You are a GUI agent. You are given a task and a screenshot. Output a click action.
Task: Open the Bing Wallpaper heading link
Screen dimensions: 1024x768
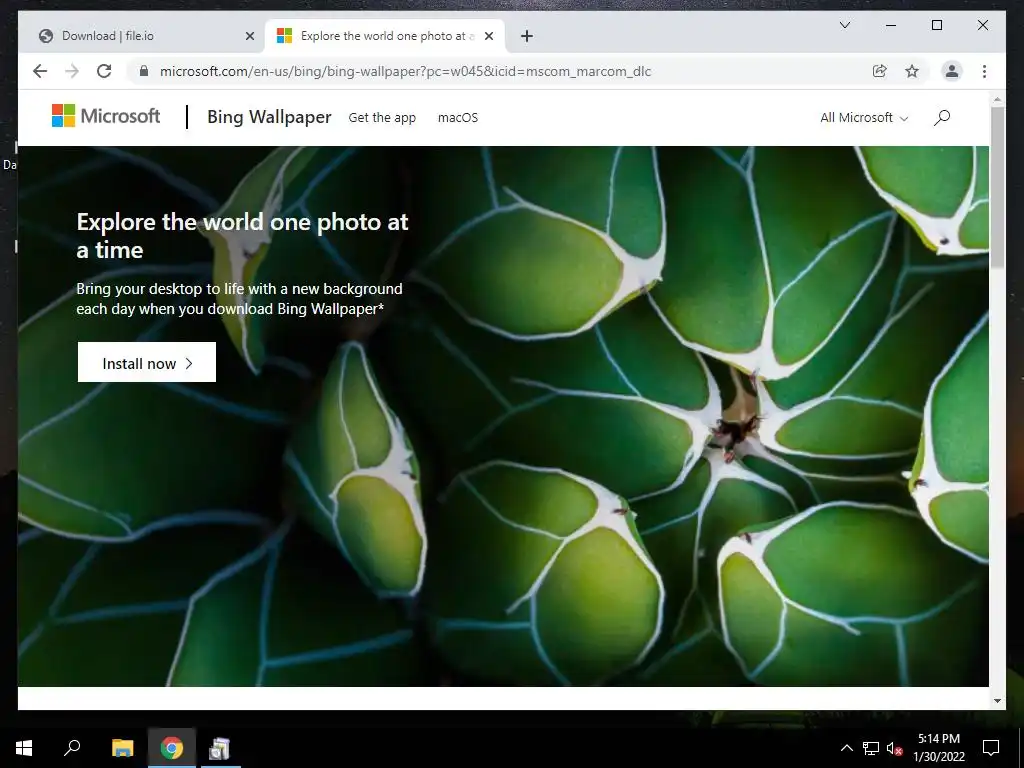[269, 117]
